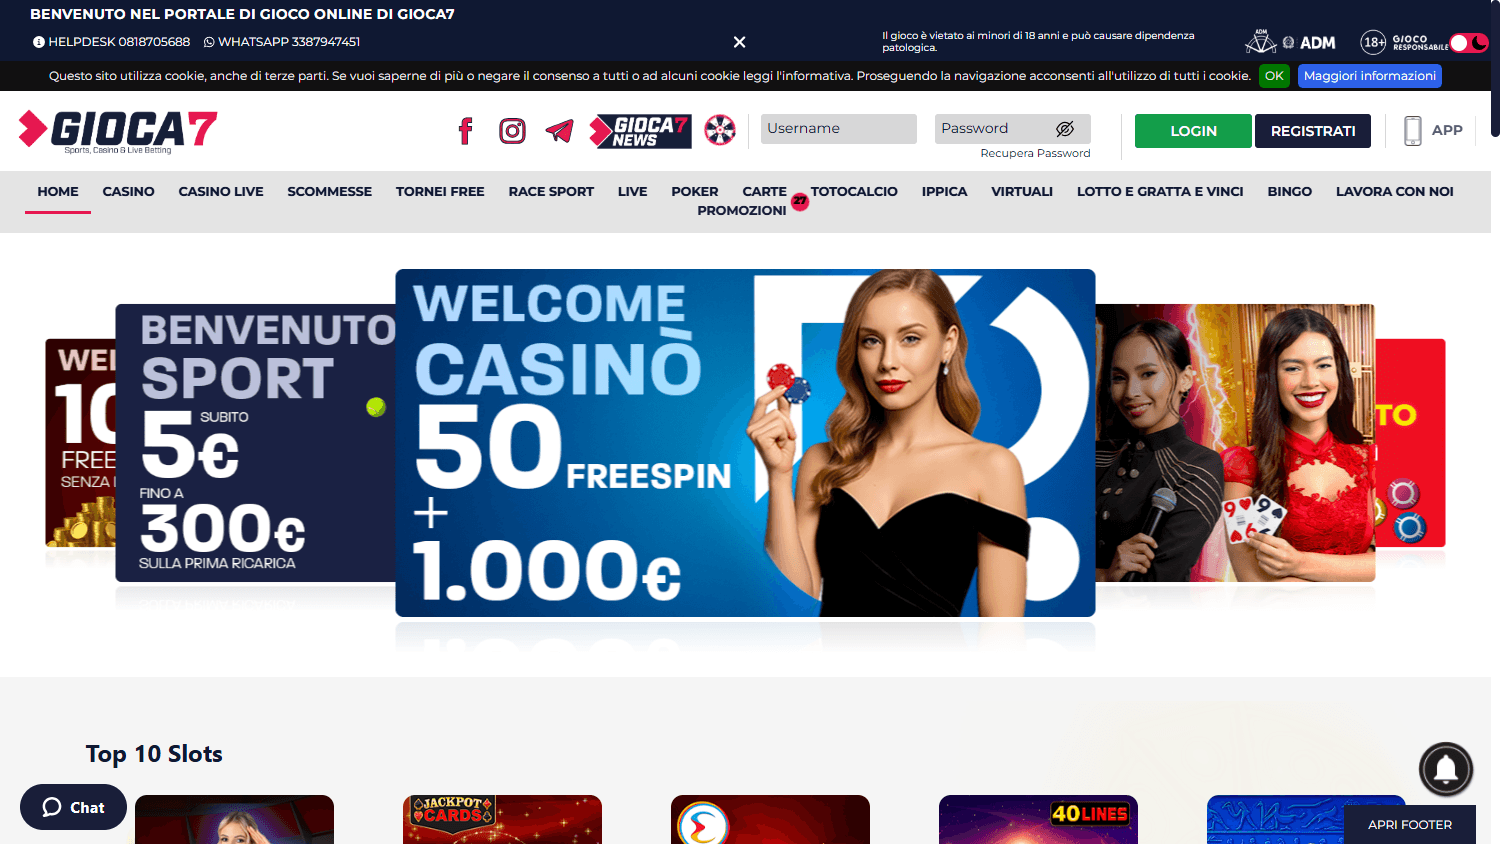
Task: Open the Instagram icon link
Action: [512, 131]
